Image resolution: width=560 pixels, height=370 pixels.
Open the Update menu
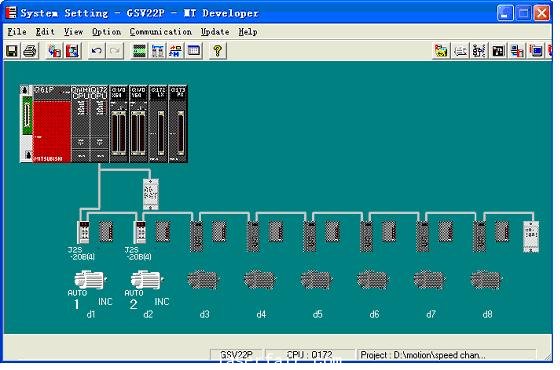click(215, 32)
